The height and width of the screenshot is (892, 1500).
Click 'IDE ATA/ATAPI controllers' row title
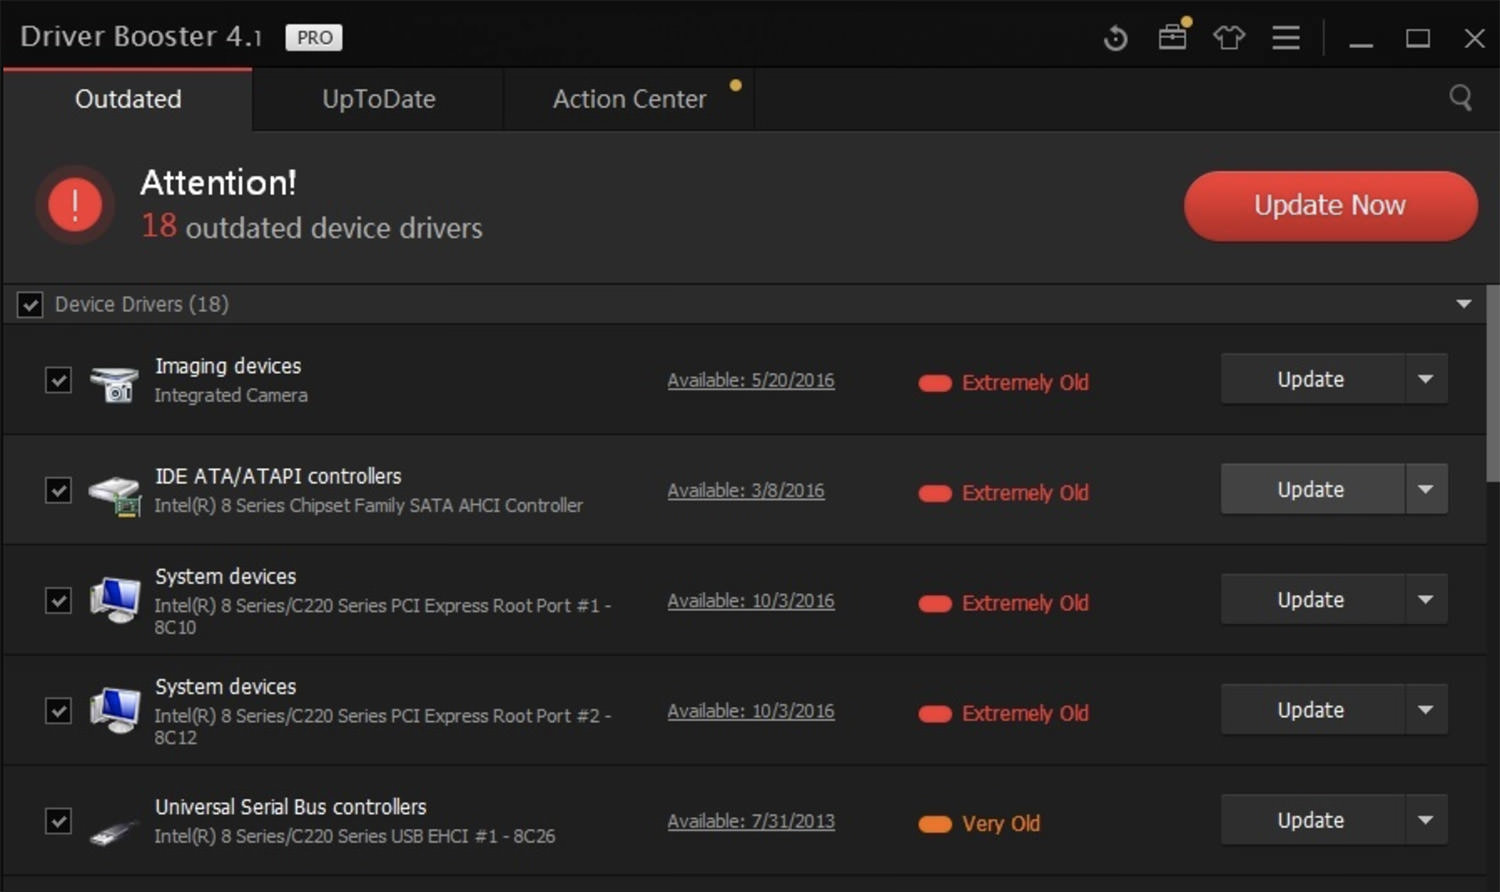pyautogui.click(x=278, y=476)
